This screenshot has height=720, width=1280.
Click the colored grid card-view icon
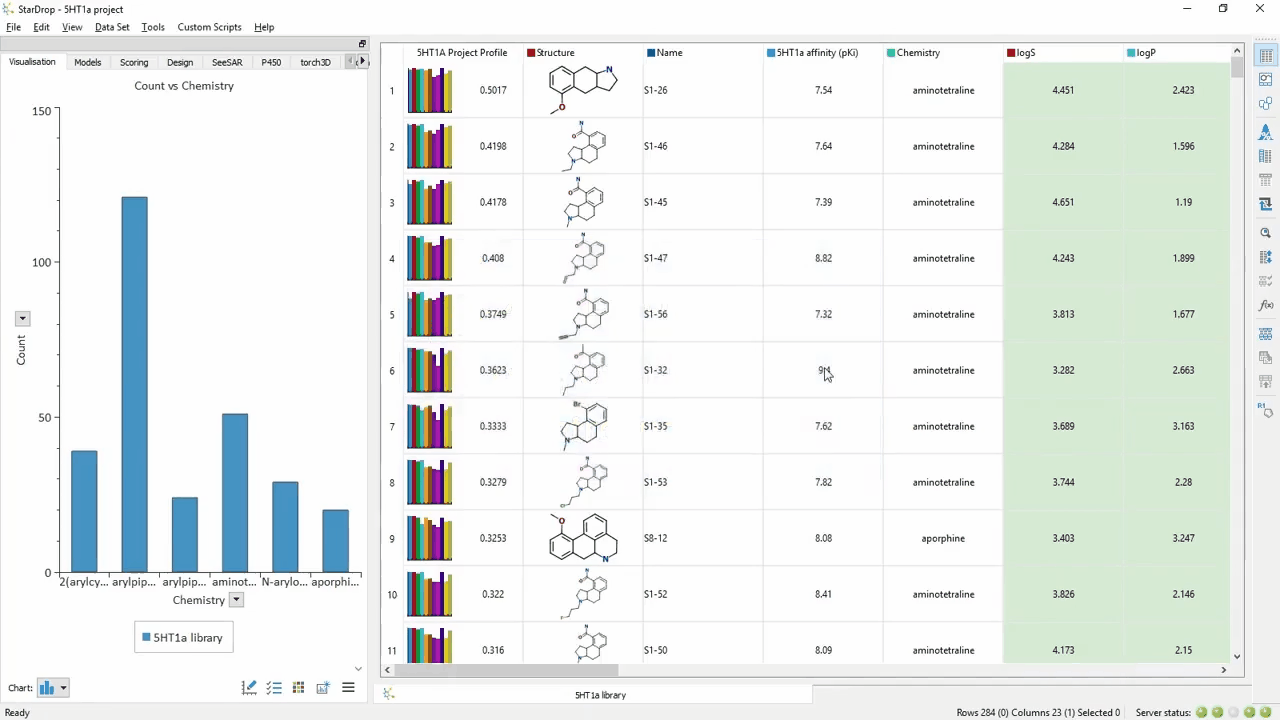297,687
